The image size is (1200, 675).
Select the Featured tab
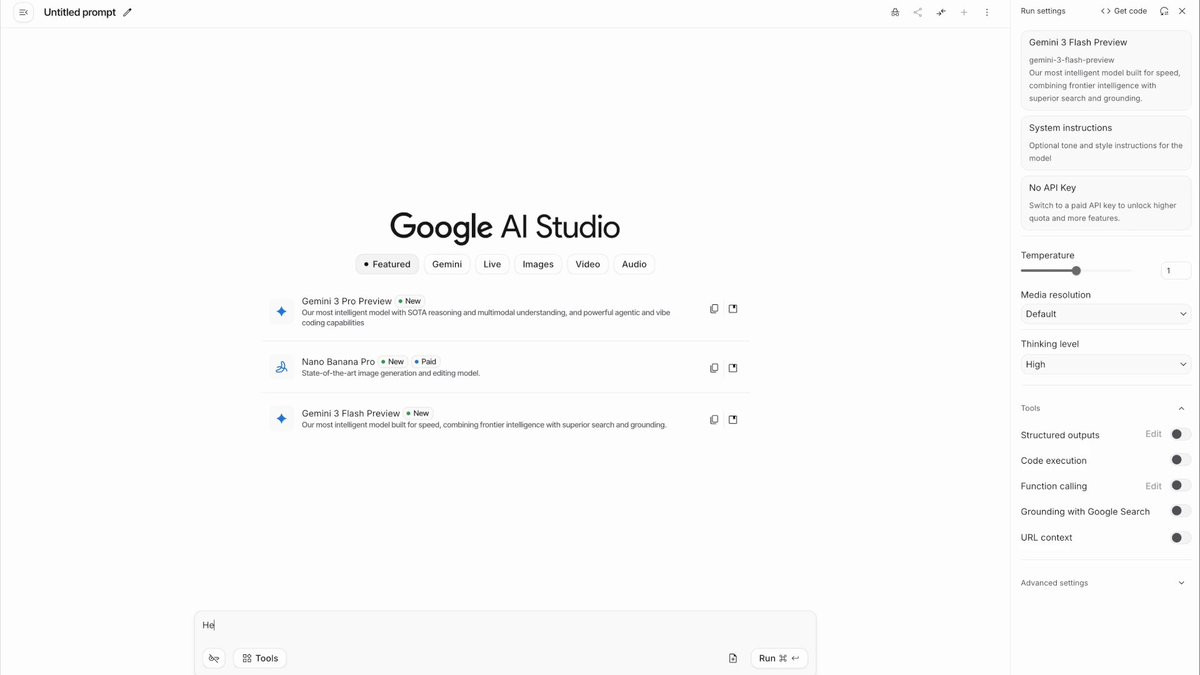[x=387, y=264]
